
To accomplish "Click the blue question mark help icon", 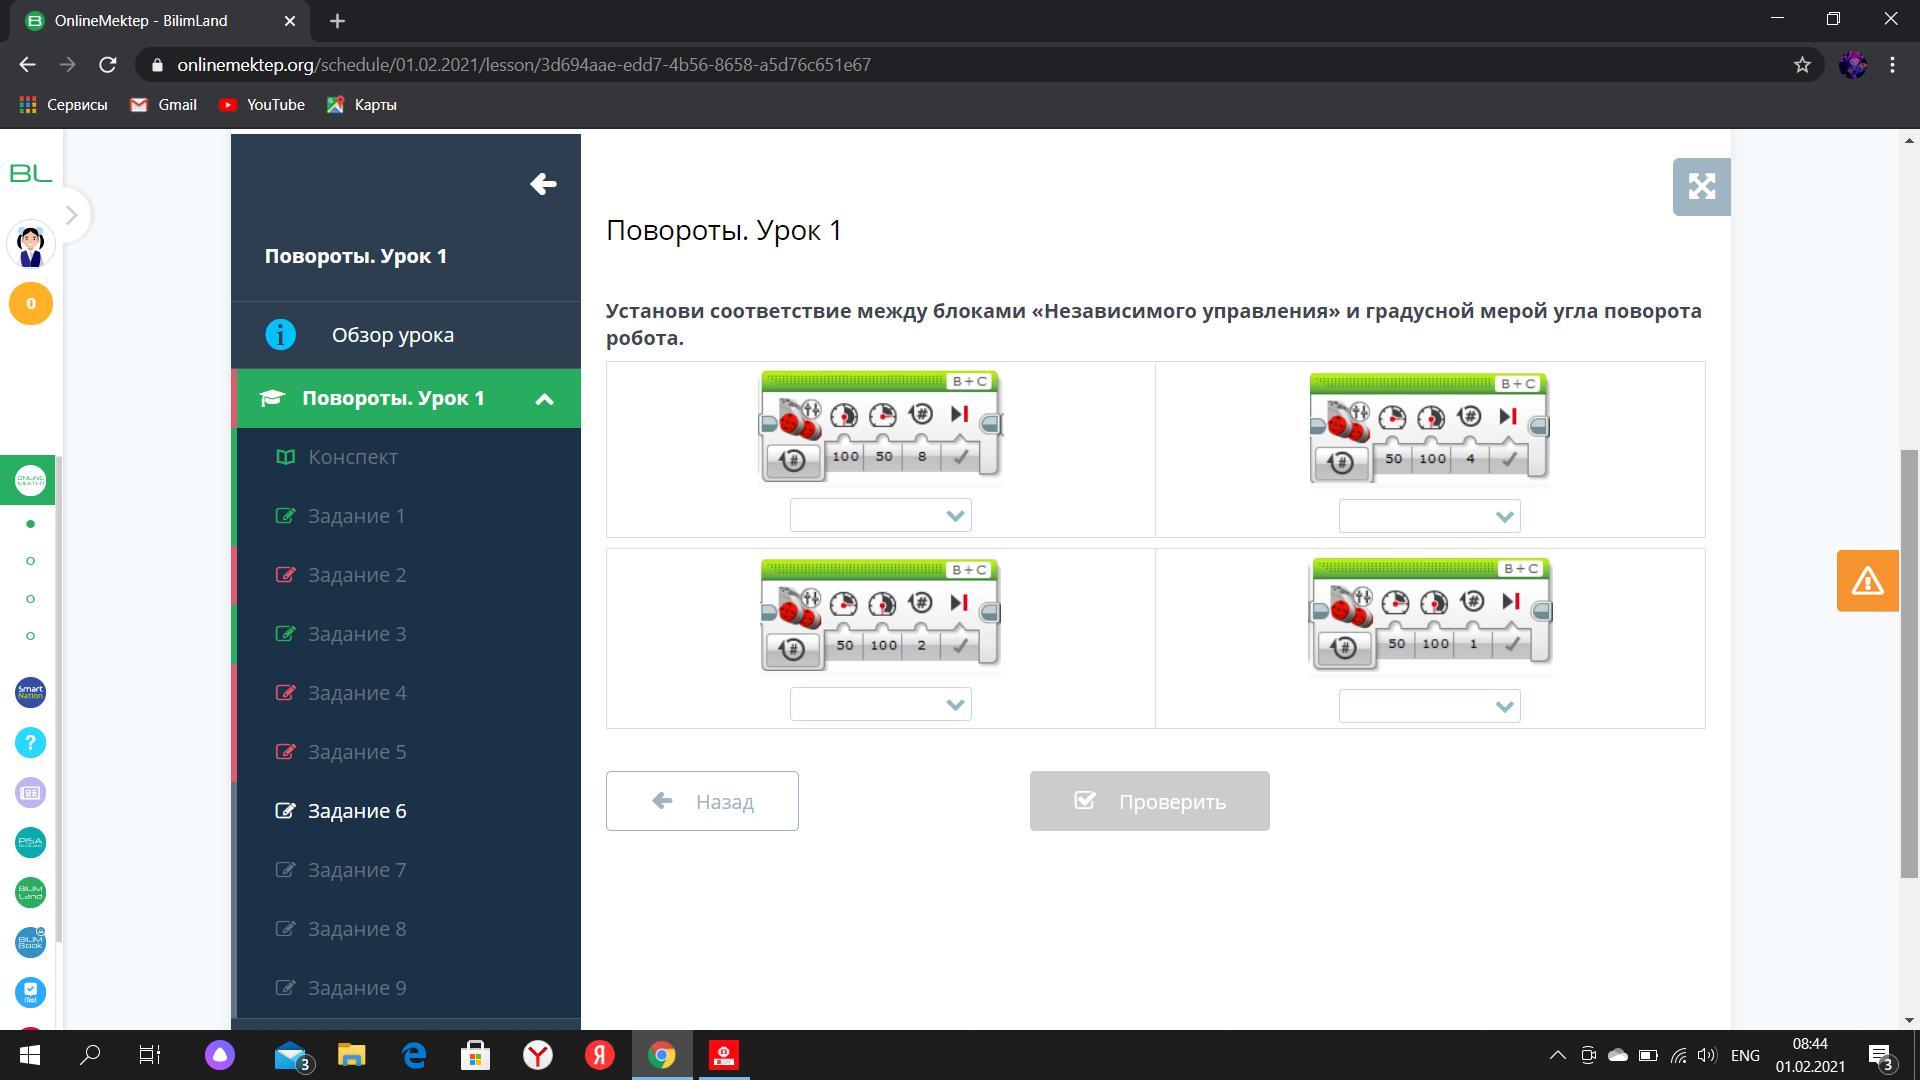I will point(30,742).
